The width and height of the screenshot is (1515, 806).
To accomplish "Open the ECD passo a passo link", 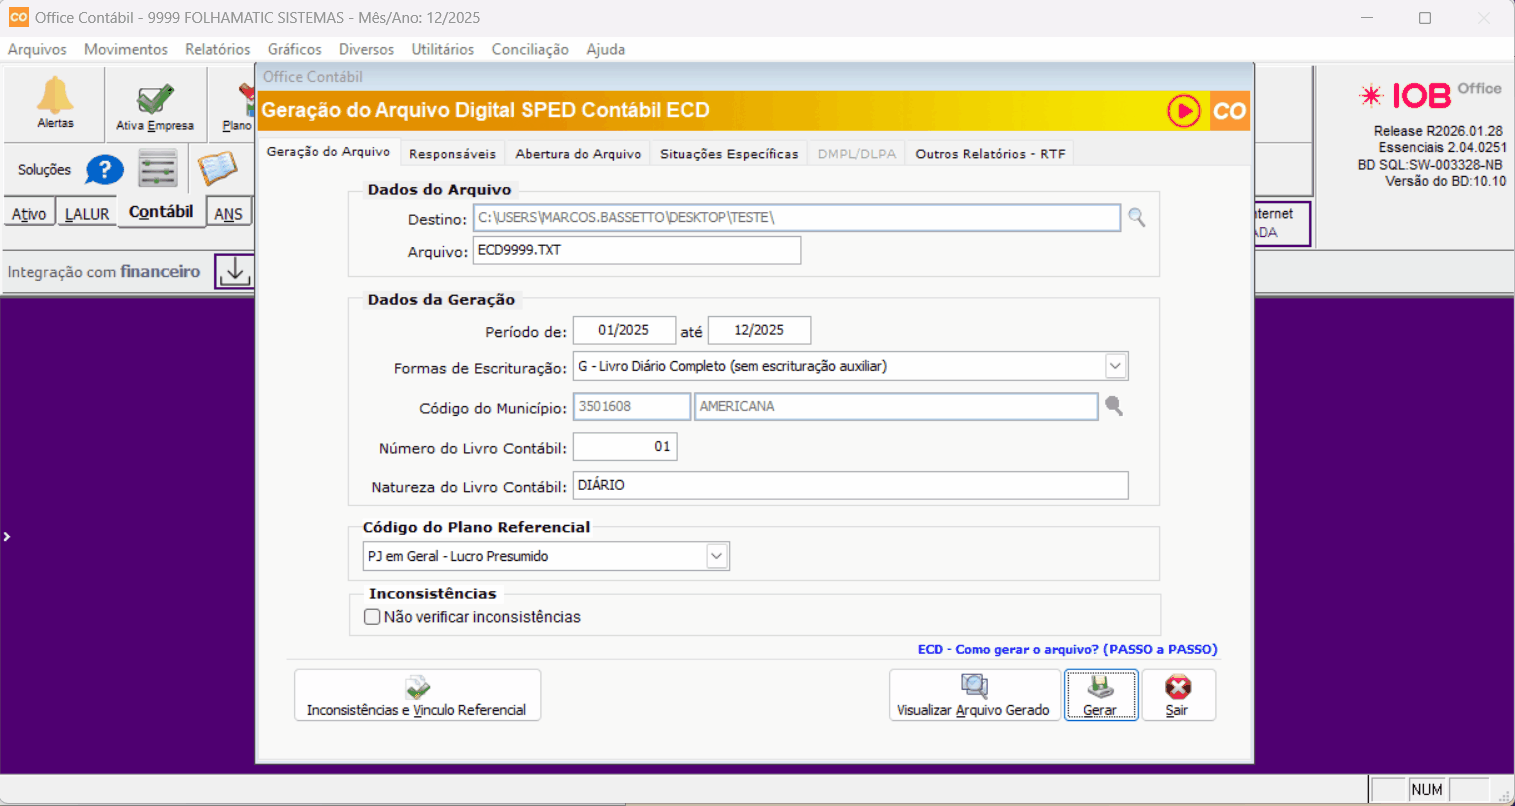I will point(1067,649).
